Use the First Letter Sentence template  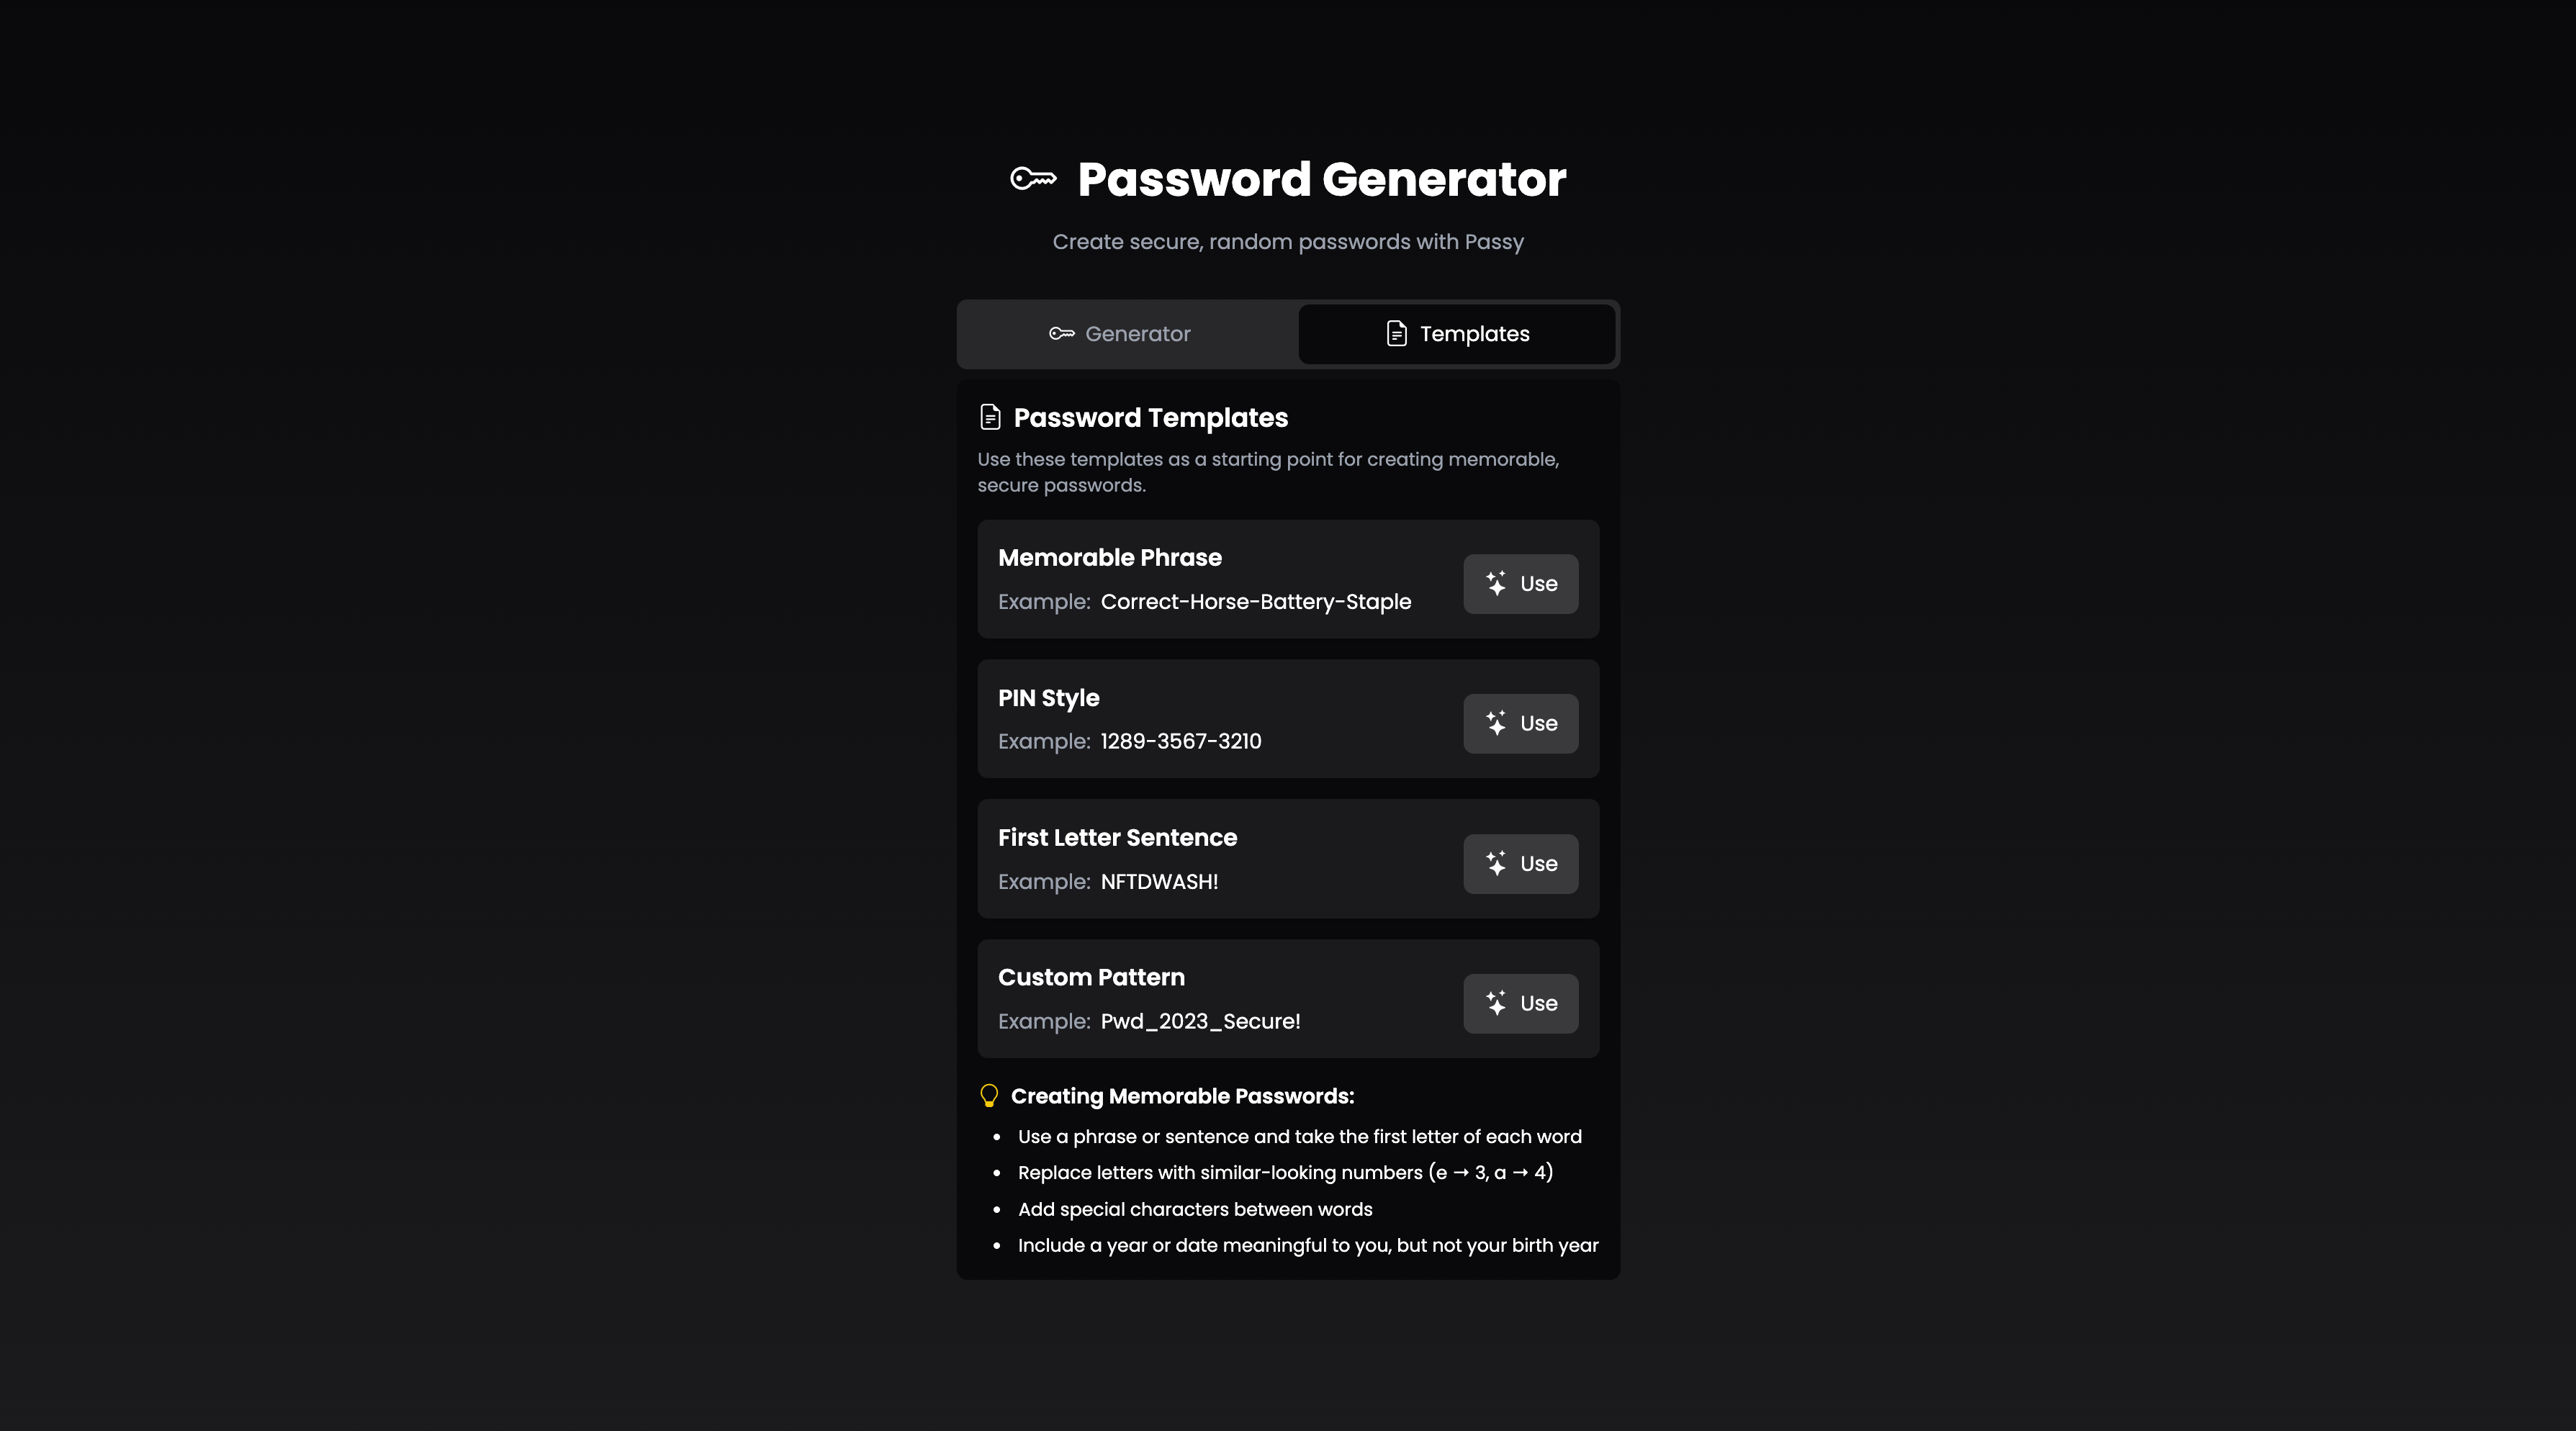pyautogui.click(x=1521, y=864)
